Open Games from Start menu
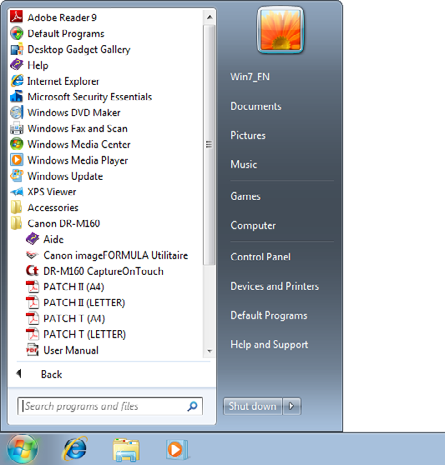445x465 pixels. click(245, 196)
